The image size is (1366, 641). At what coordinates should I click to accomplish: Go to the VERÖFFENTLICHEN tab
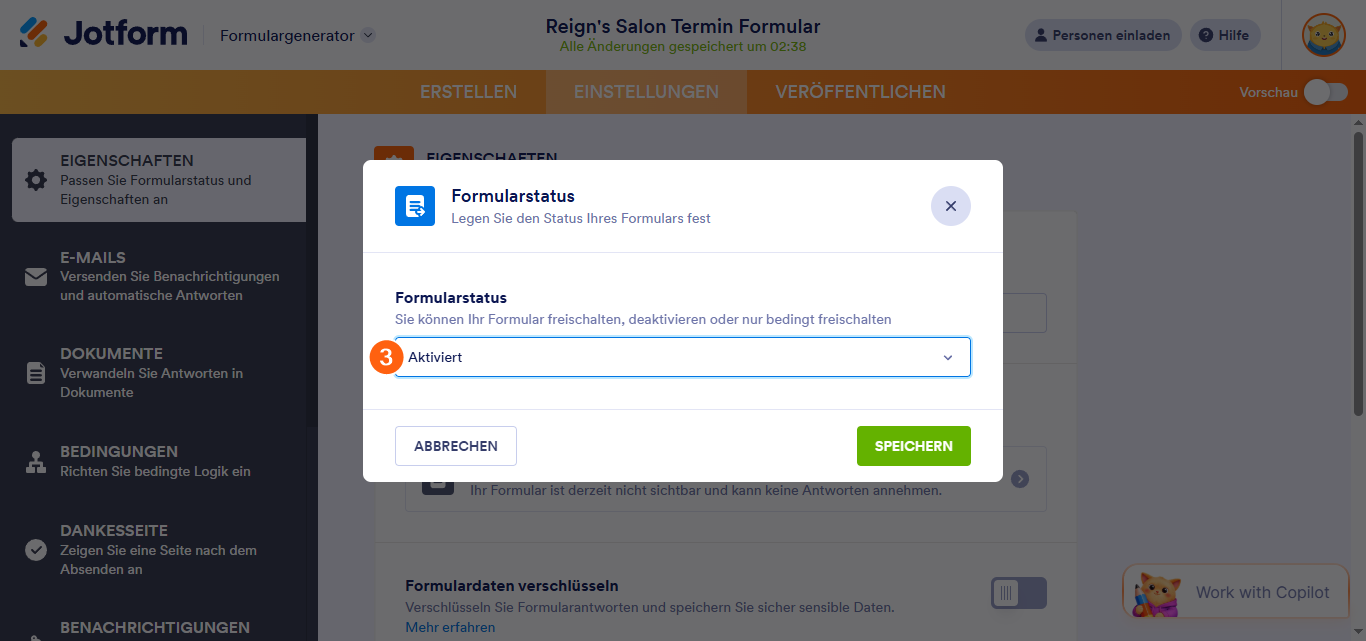[857, 91]
